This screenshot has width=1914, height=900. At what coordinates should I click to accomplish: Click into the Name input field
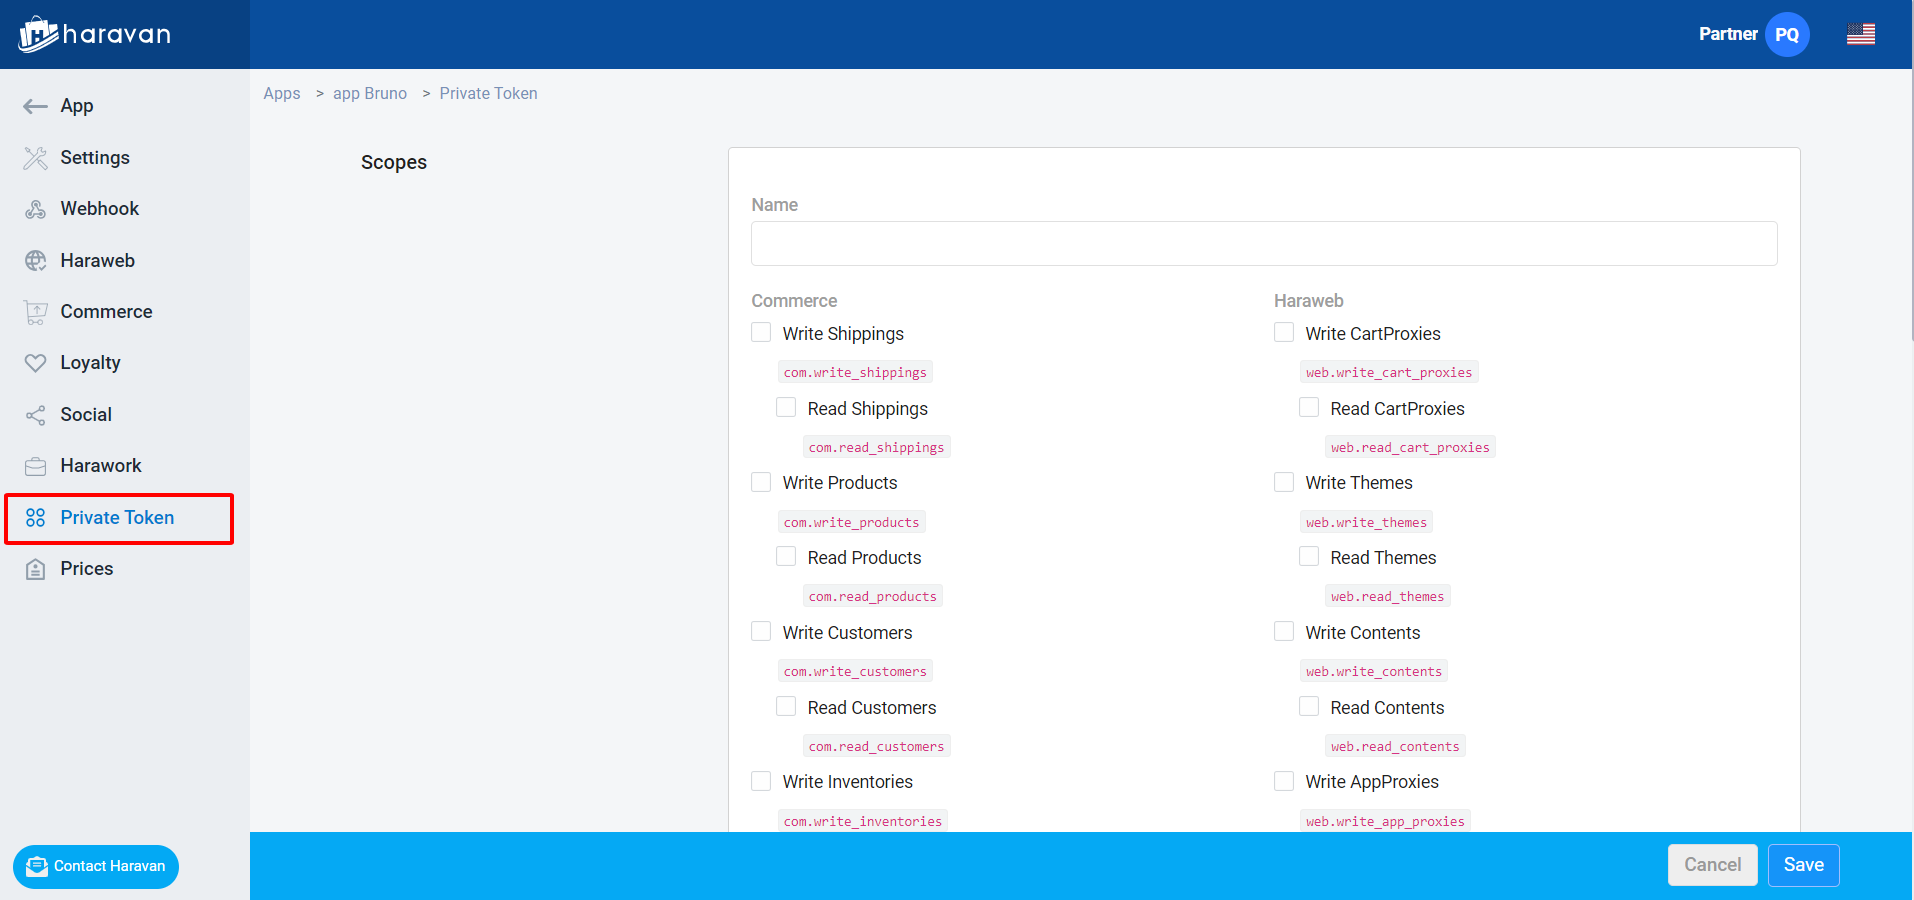(1263, 243)
